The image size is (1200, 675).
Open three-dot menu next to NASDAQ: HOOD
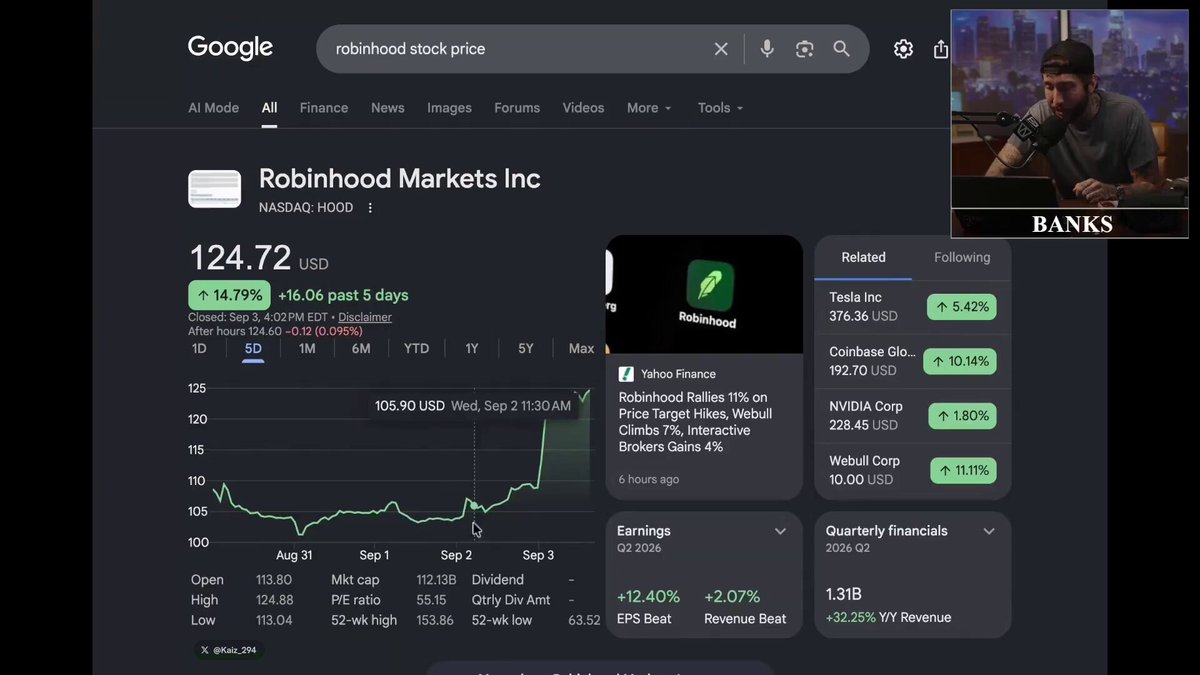tap(370, 208)
